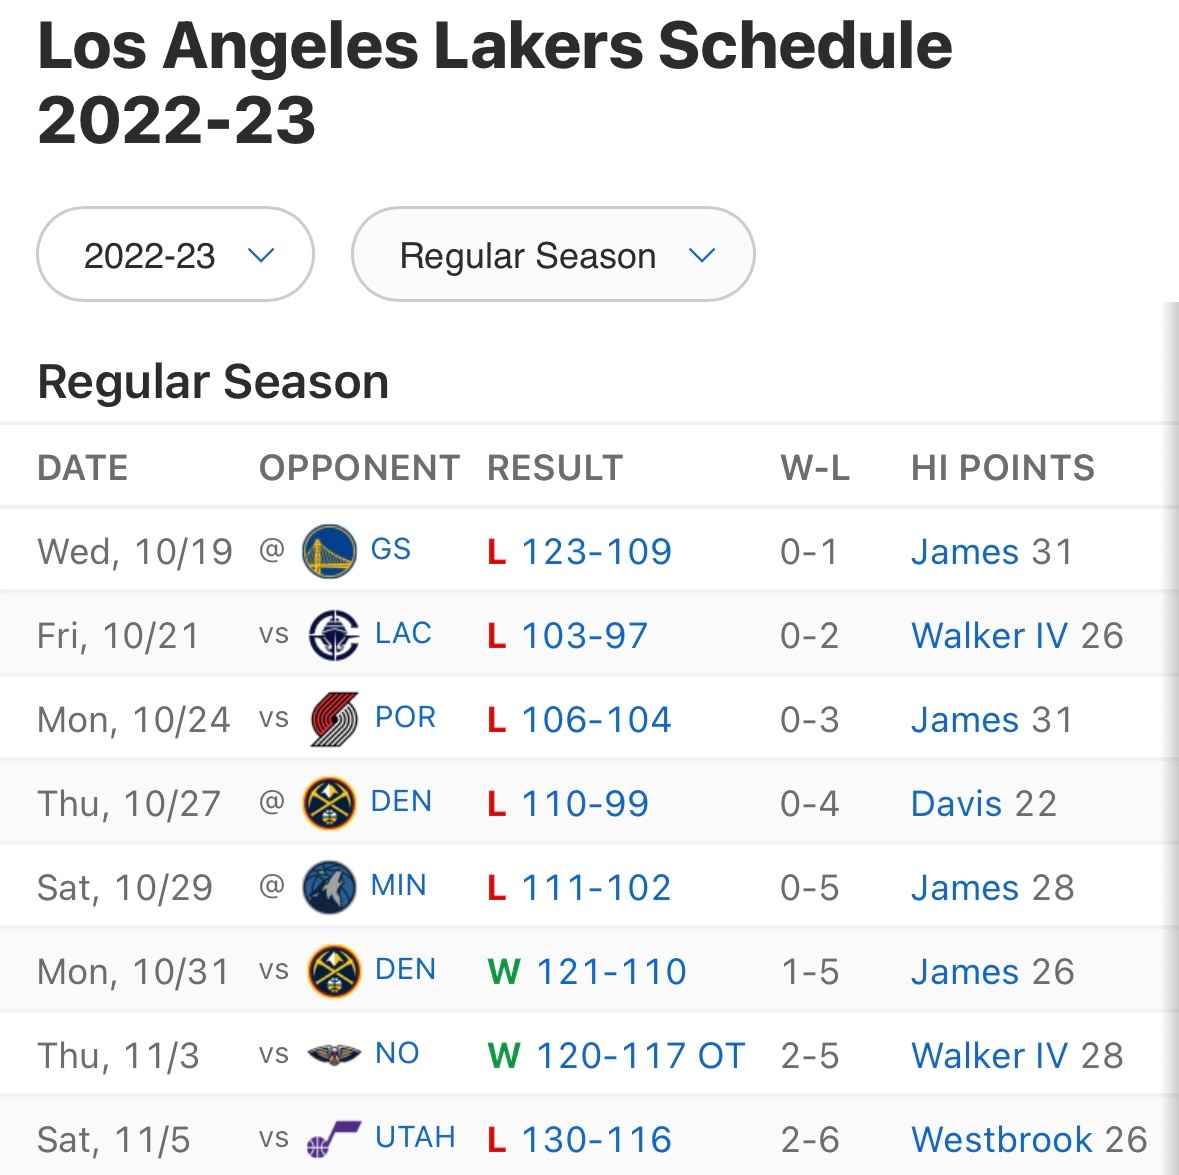
Task: Click the Golden State Warriors logo
Action: [x=329, y=551]
